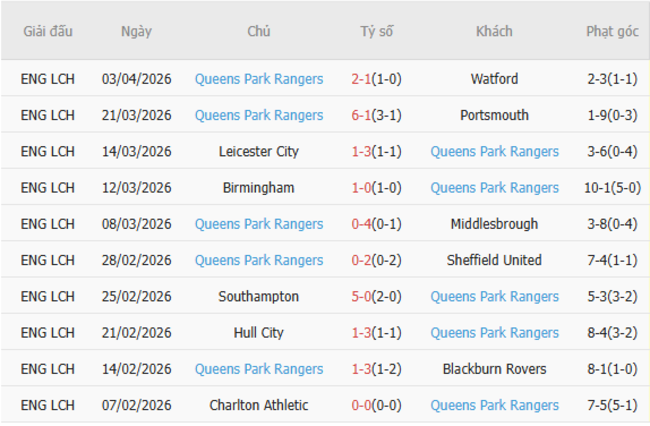The height and width of the screenshot is (426, 650).
Task: Click the Sheffield United team name
Action: pos(494,260)
